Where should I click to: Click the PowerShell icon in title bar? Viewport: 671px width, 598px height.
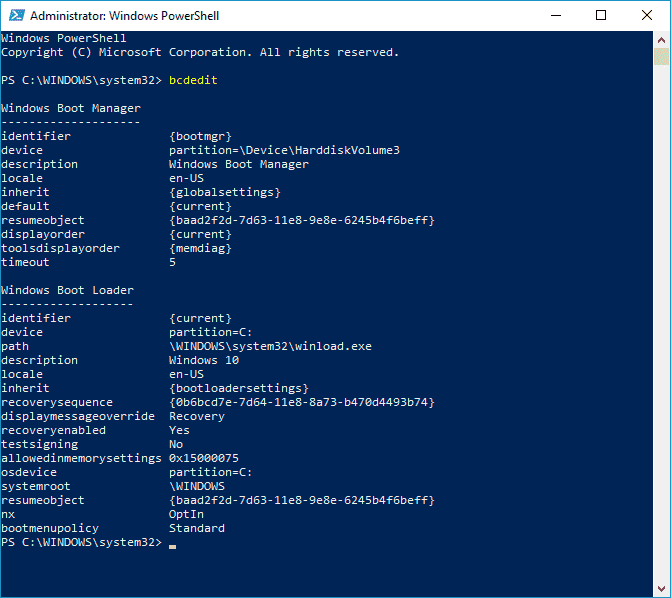click(17, 15)
